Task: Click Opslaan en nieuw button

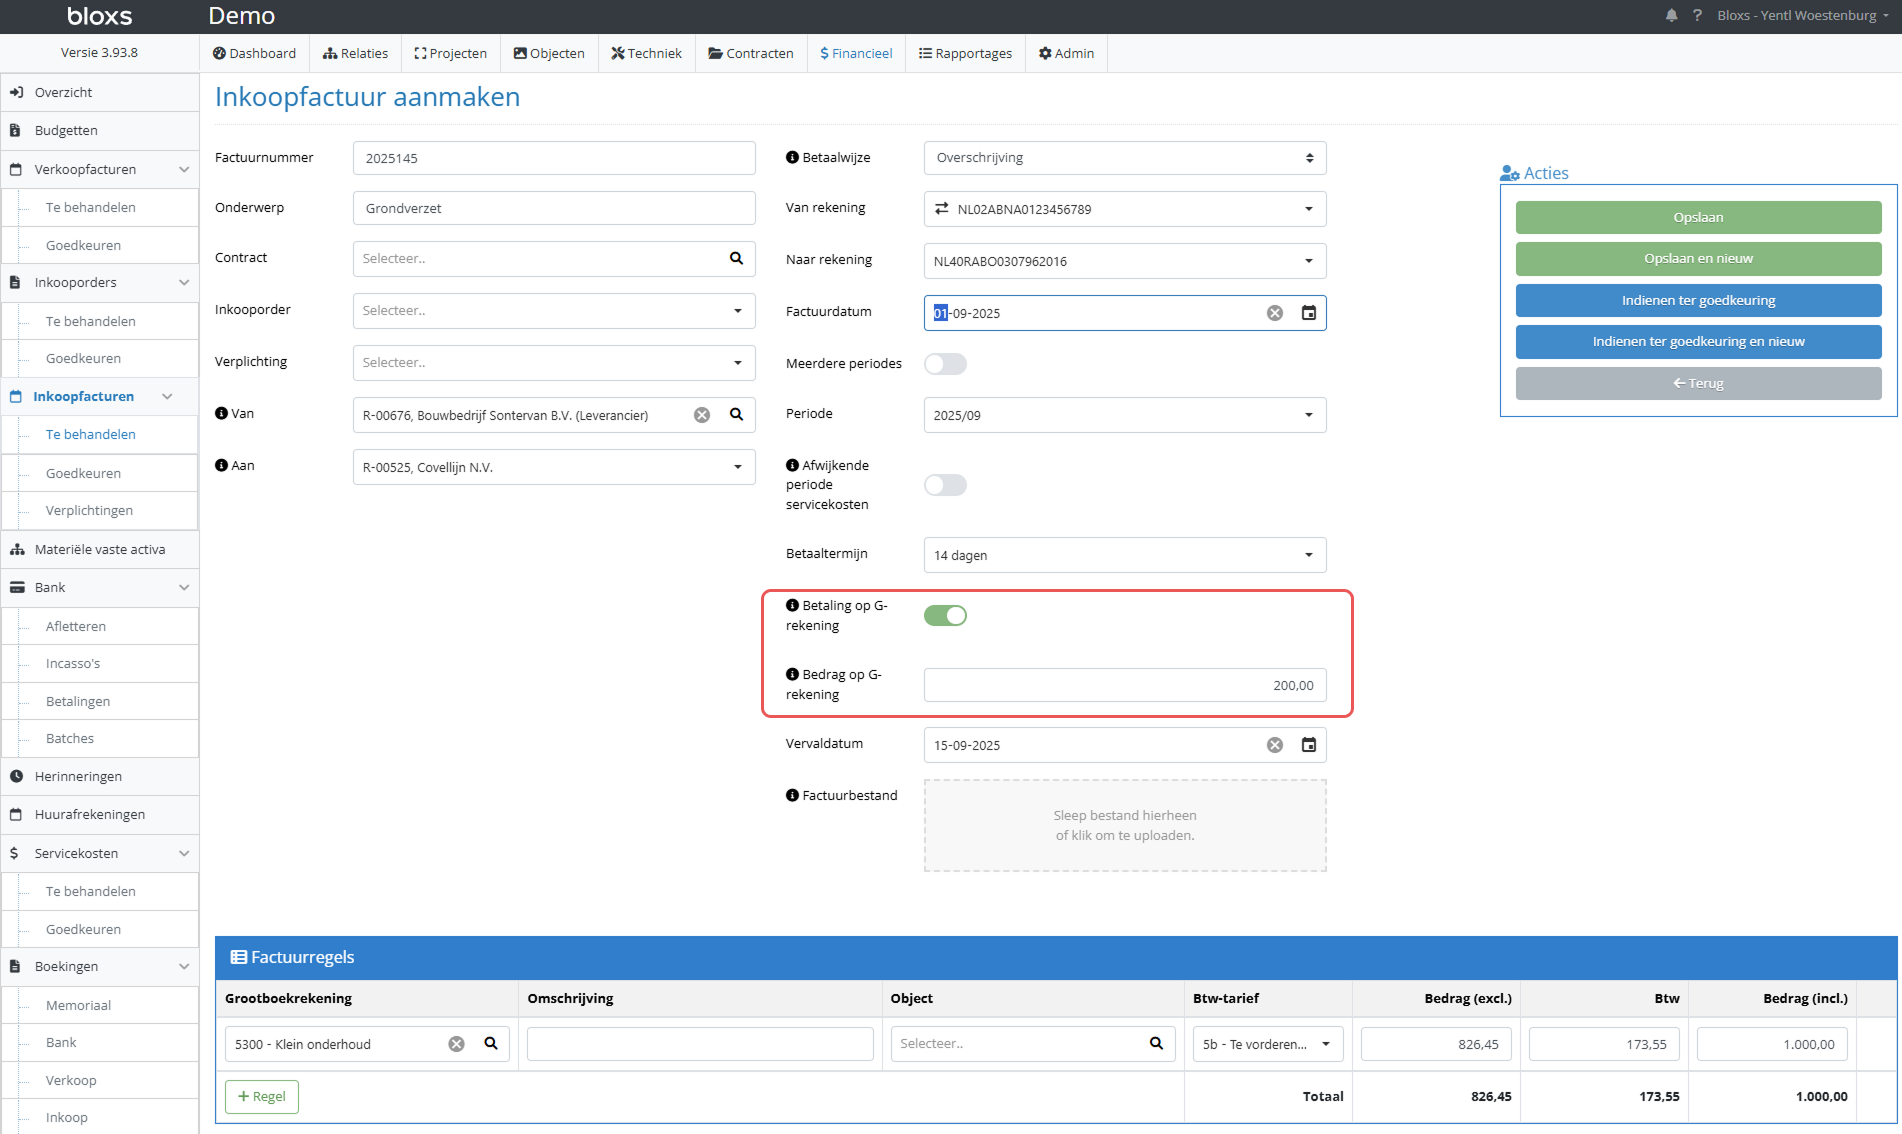Action: pyautogui.click(x=1698, y=258)
